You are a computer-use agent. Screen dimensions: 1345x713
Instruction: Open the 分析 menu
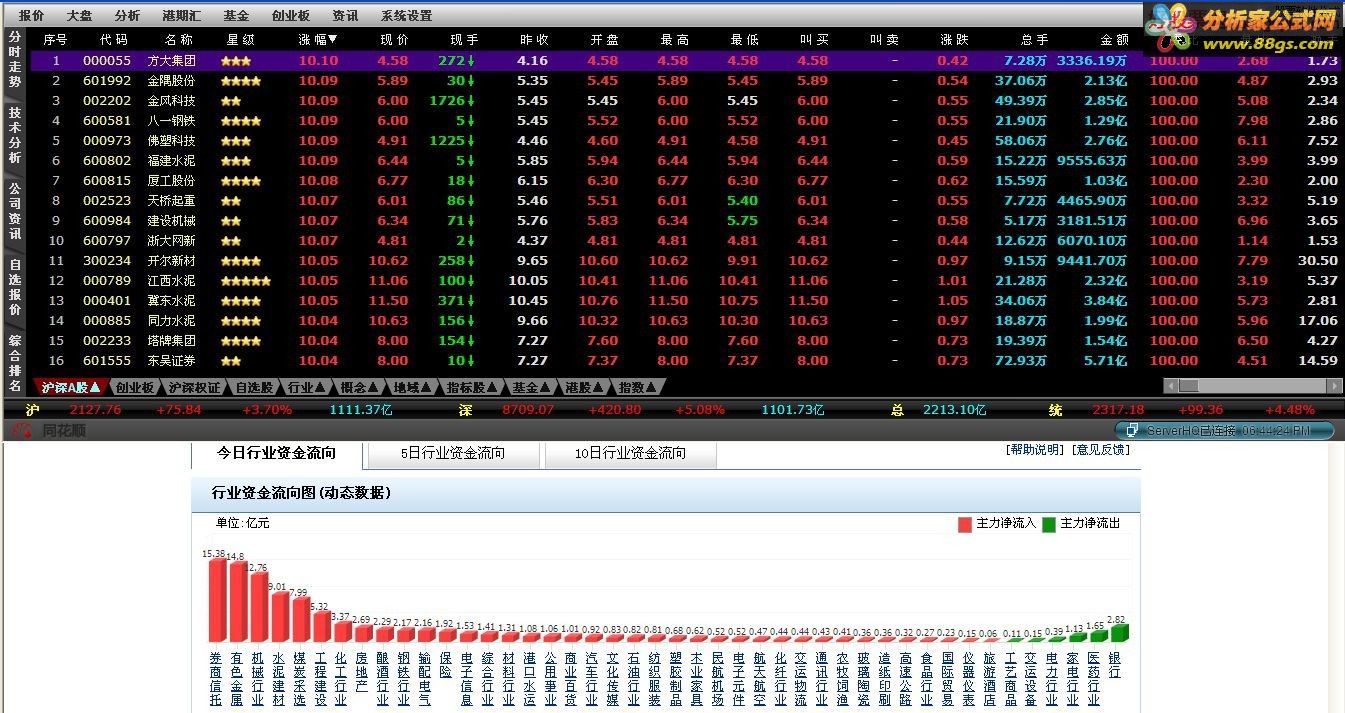point(127,16)
